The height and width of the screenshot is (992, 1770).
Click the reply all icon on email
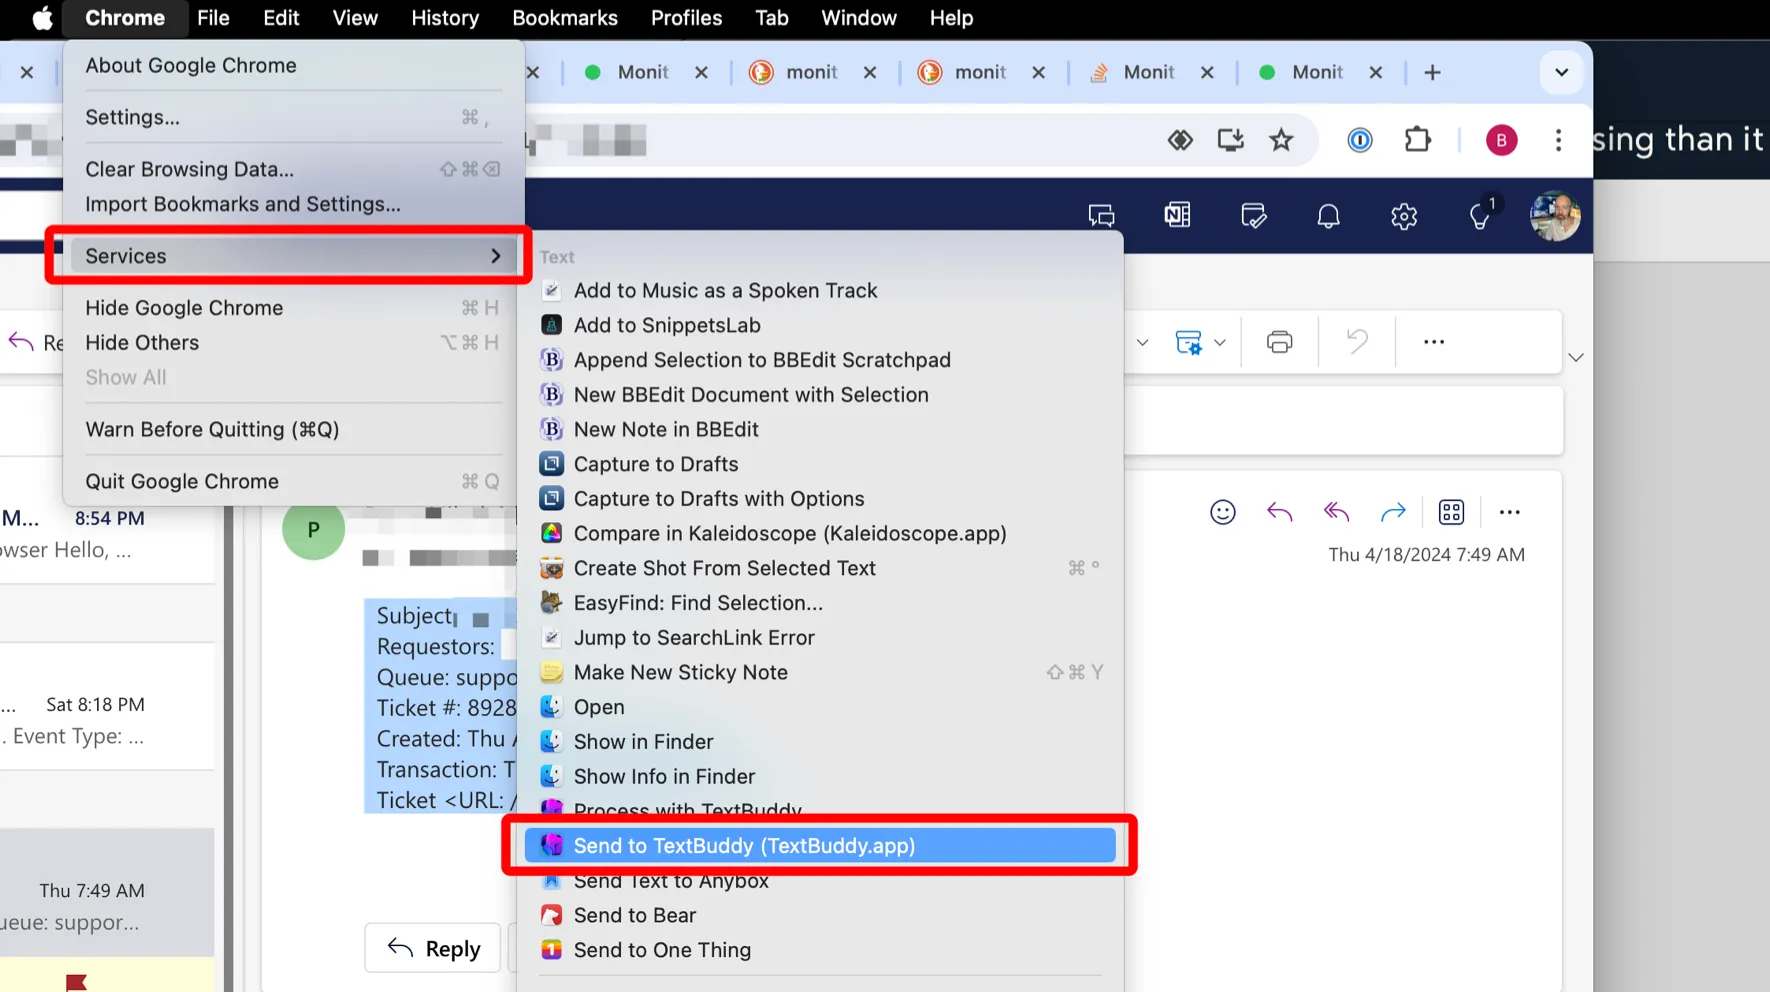[x=1336, y=512]
